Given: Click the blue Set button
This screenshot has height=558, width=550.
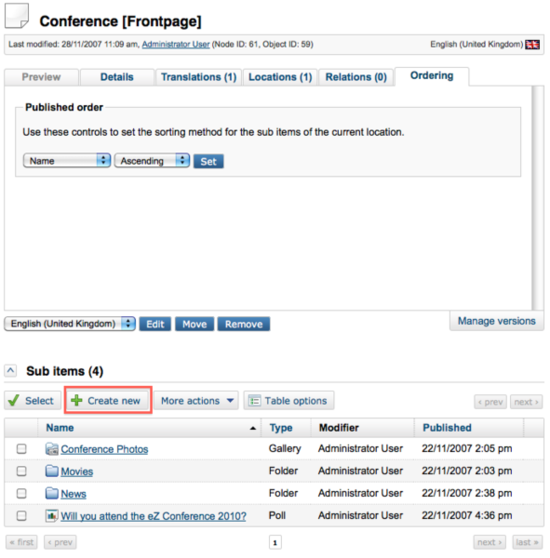Looking at the screenshot, I should [x=208, y=161].
